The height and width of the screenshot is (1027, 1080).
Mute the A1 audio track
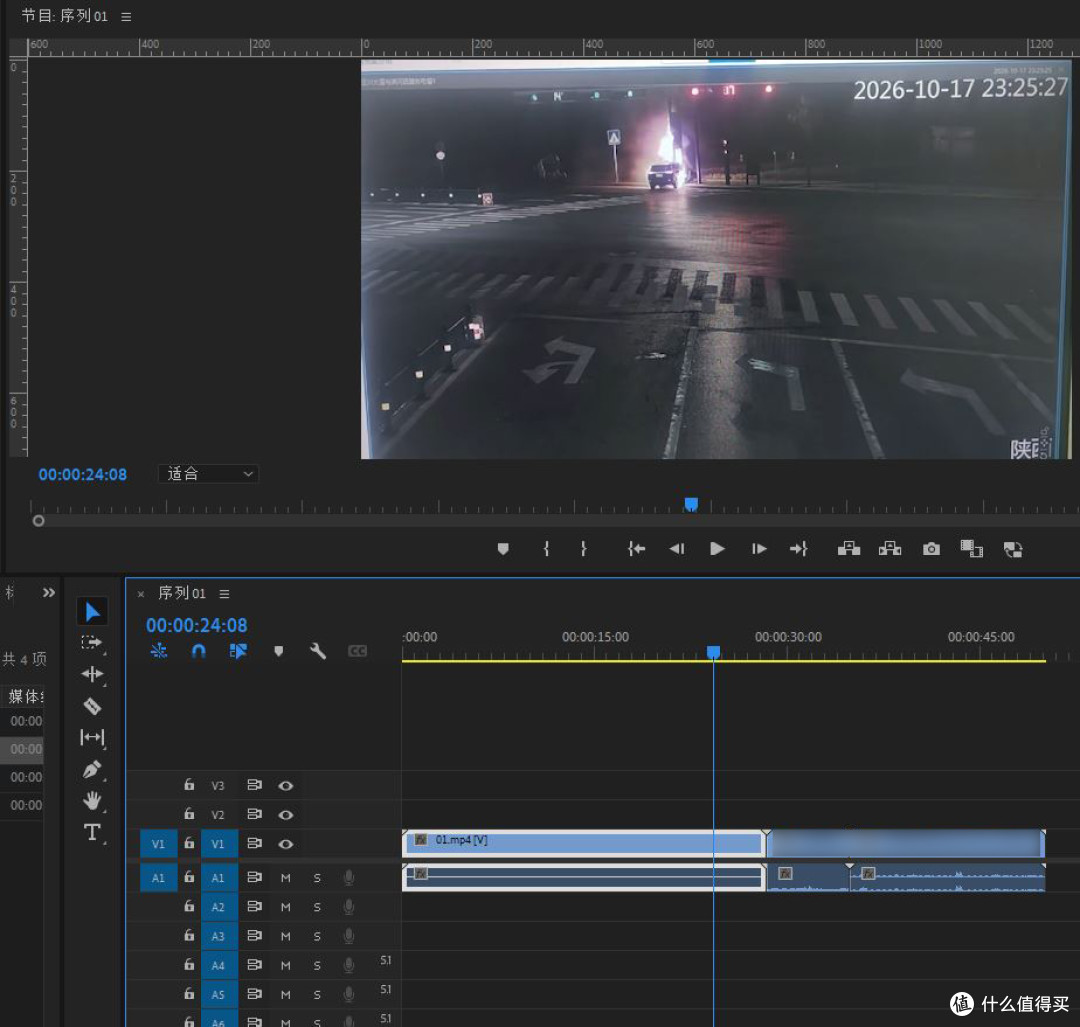[x=285, y=878]
